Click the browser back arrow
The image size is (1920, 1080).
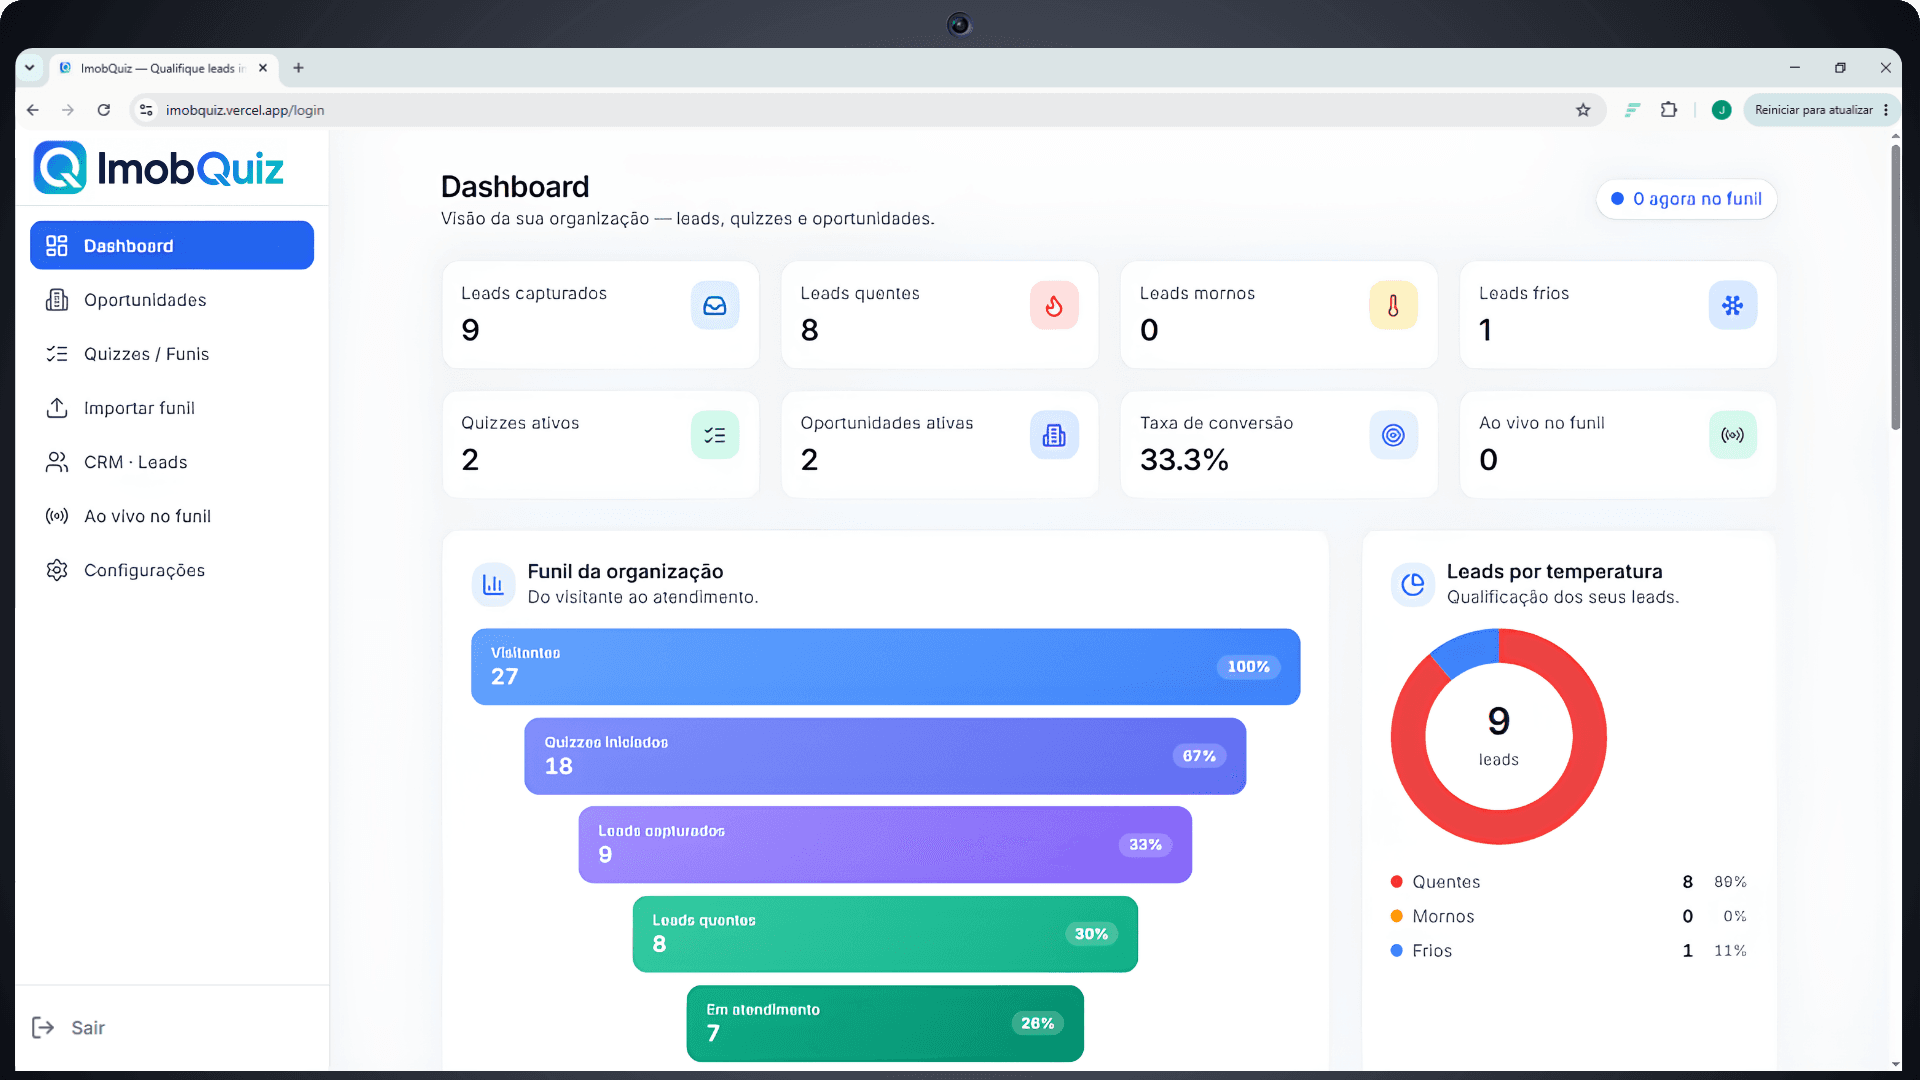(33, 110)
